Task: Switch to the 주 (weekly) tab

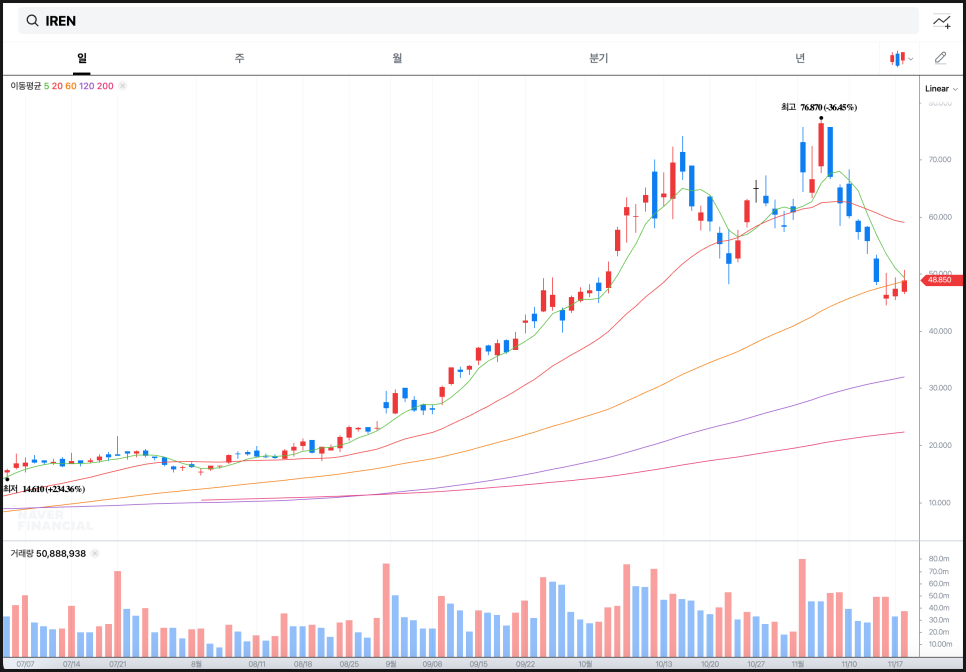Action: click(x=240, y=58)
